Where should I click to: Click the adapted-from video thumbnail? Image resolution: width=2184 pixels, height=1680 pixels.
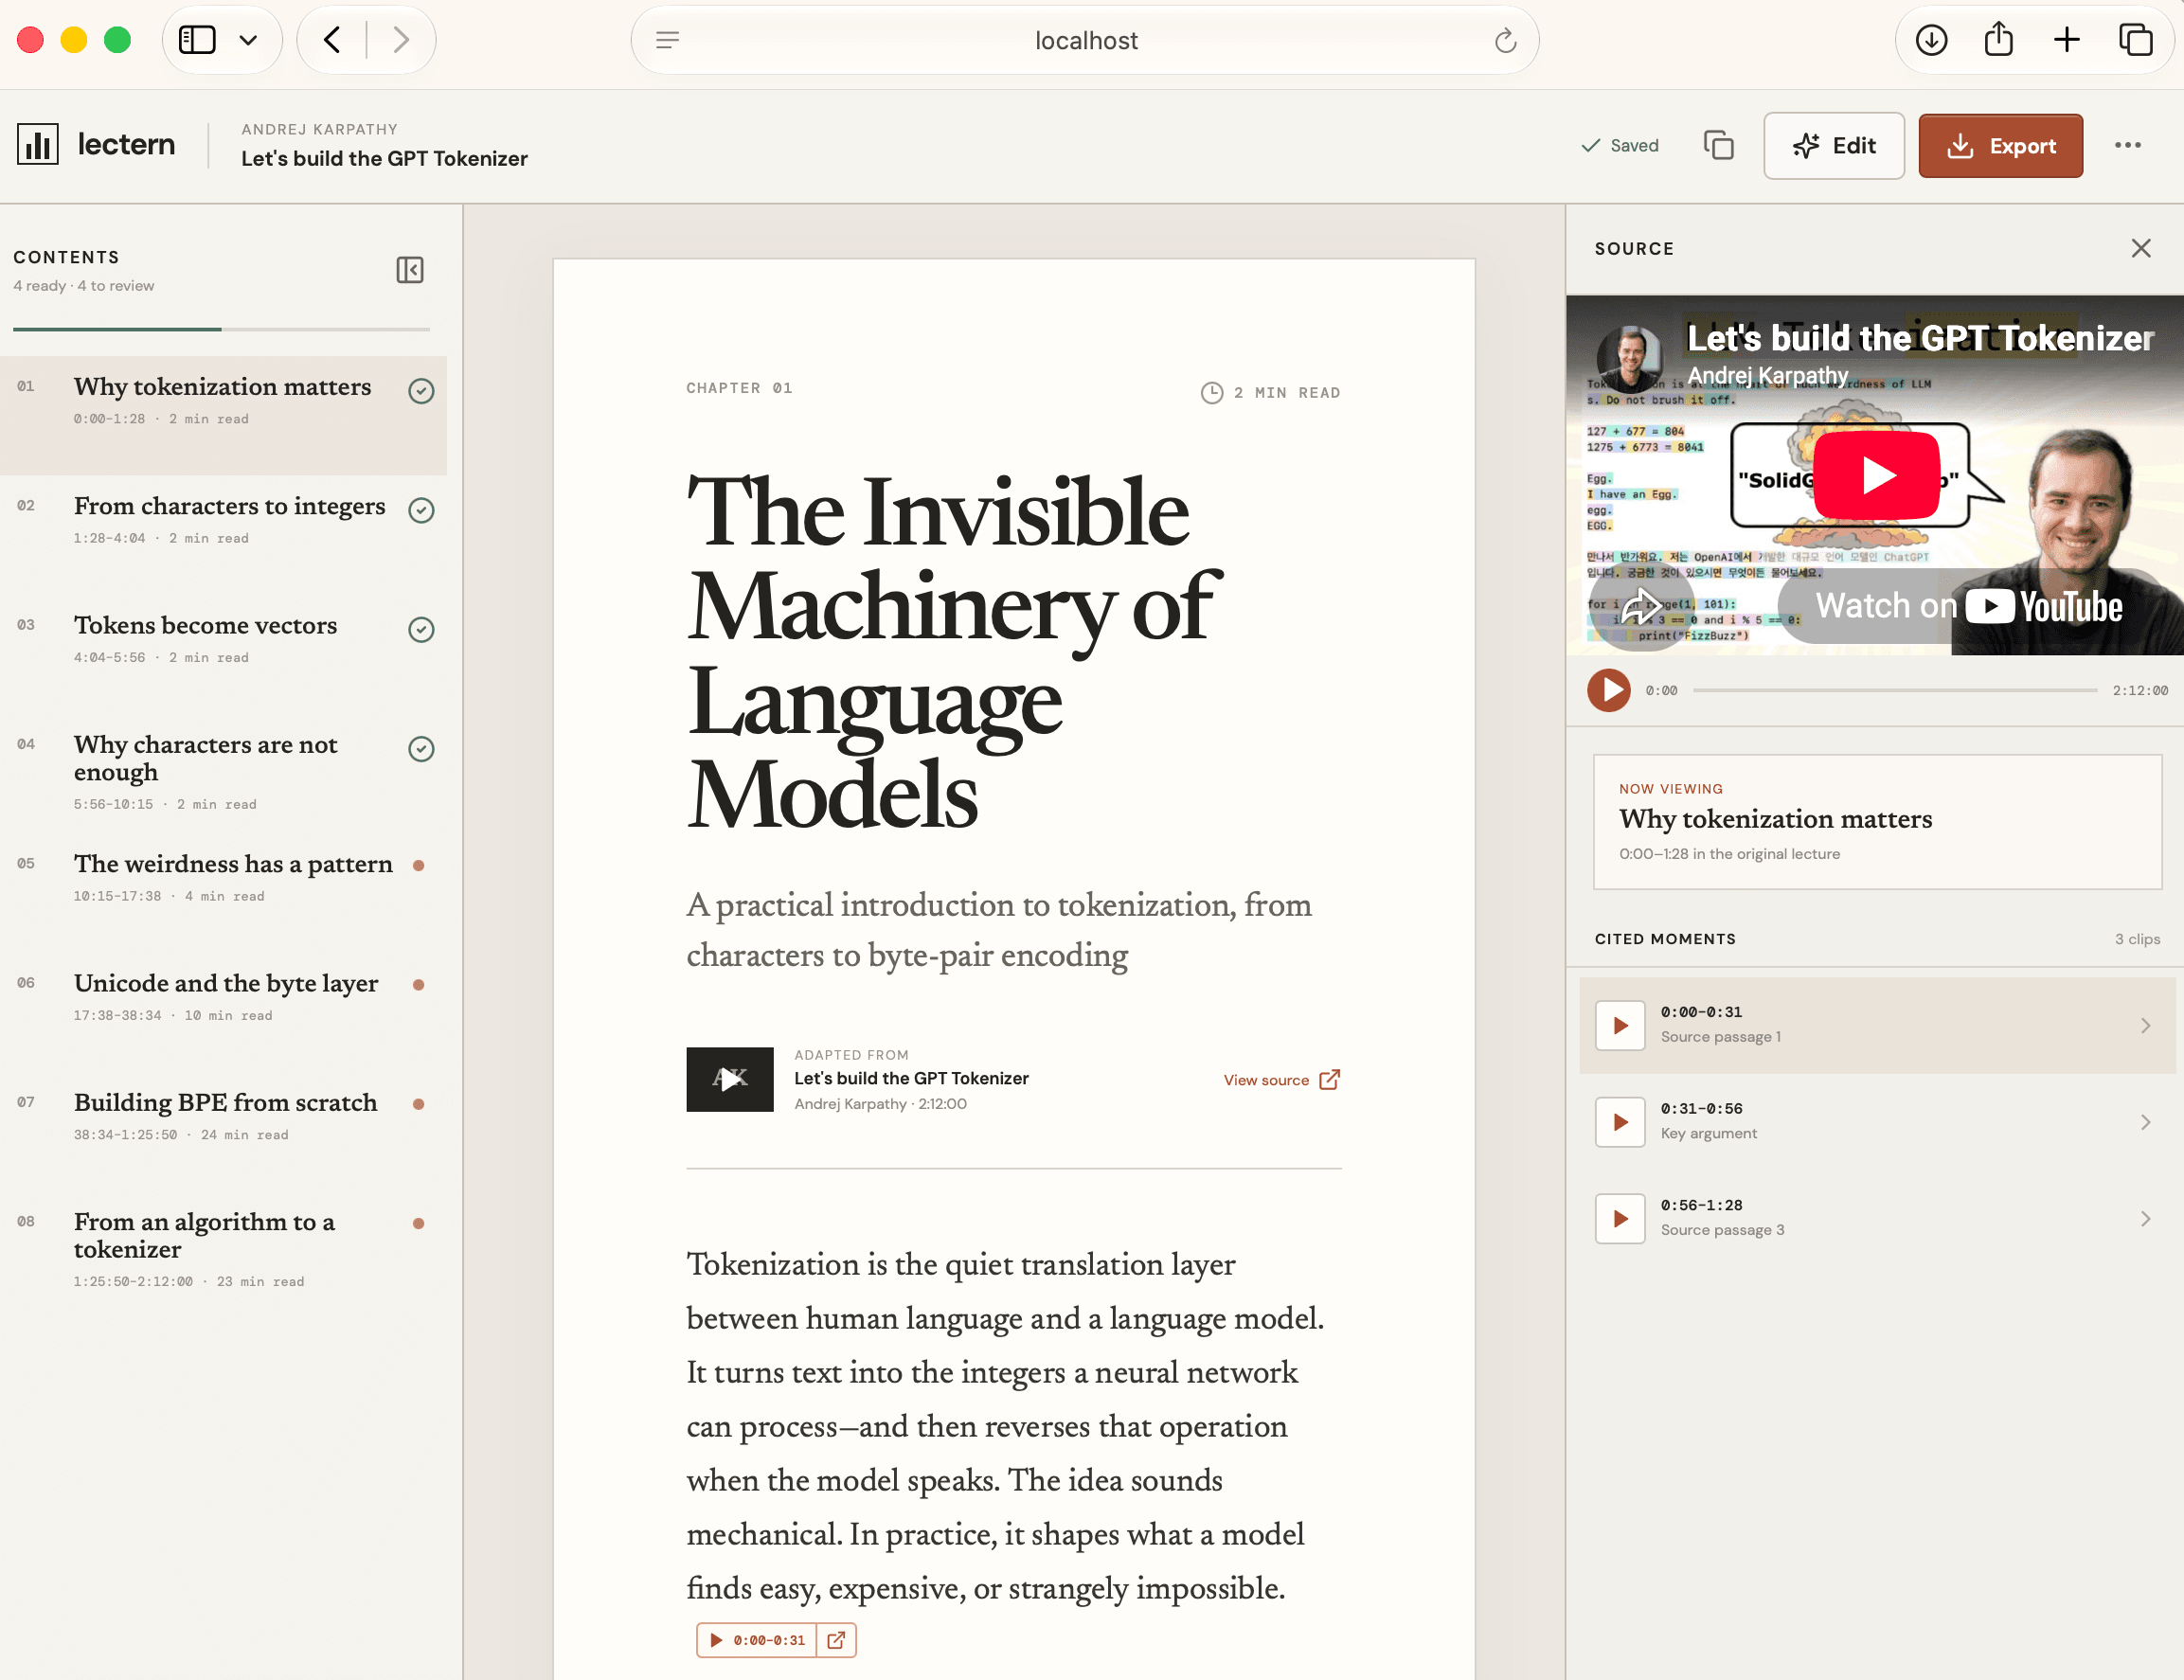[x=729, y=1079]
